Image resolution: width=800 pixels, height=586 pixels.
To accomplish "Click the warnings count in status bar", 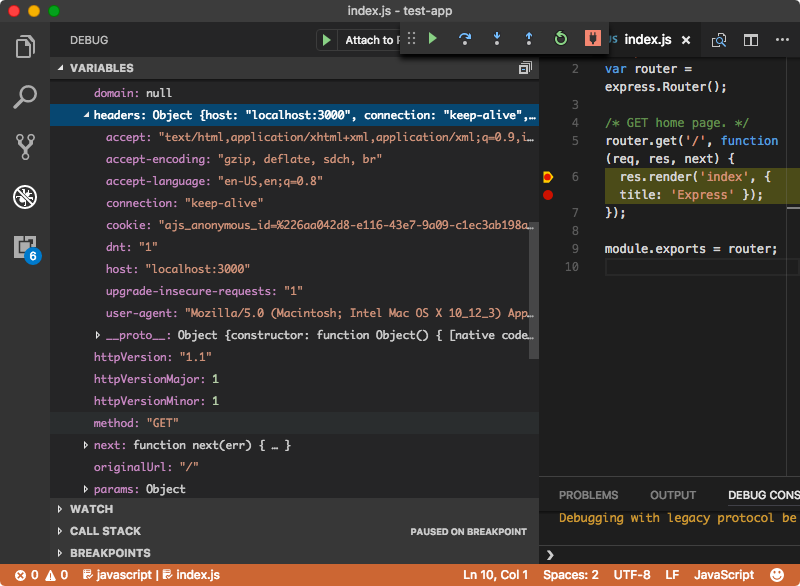I will click(57, 575).
